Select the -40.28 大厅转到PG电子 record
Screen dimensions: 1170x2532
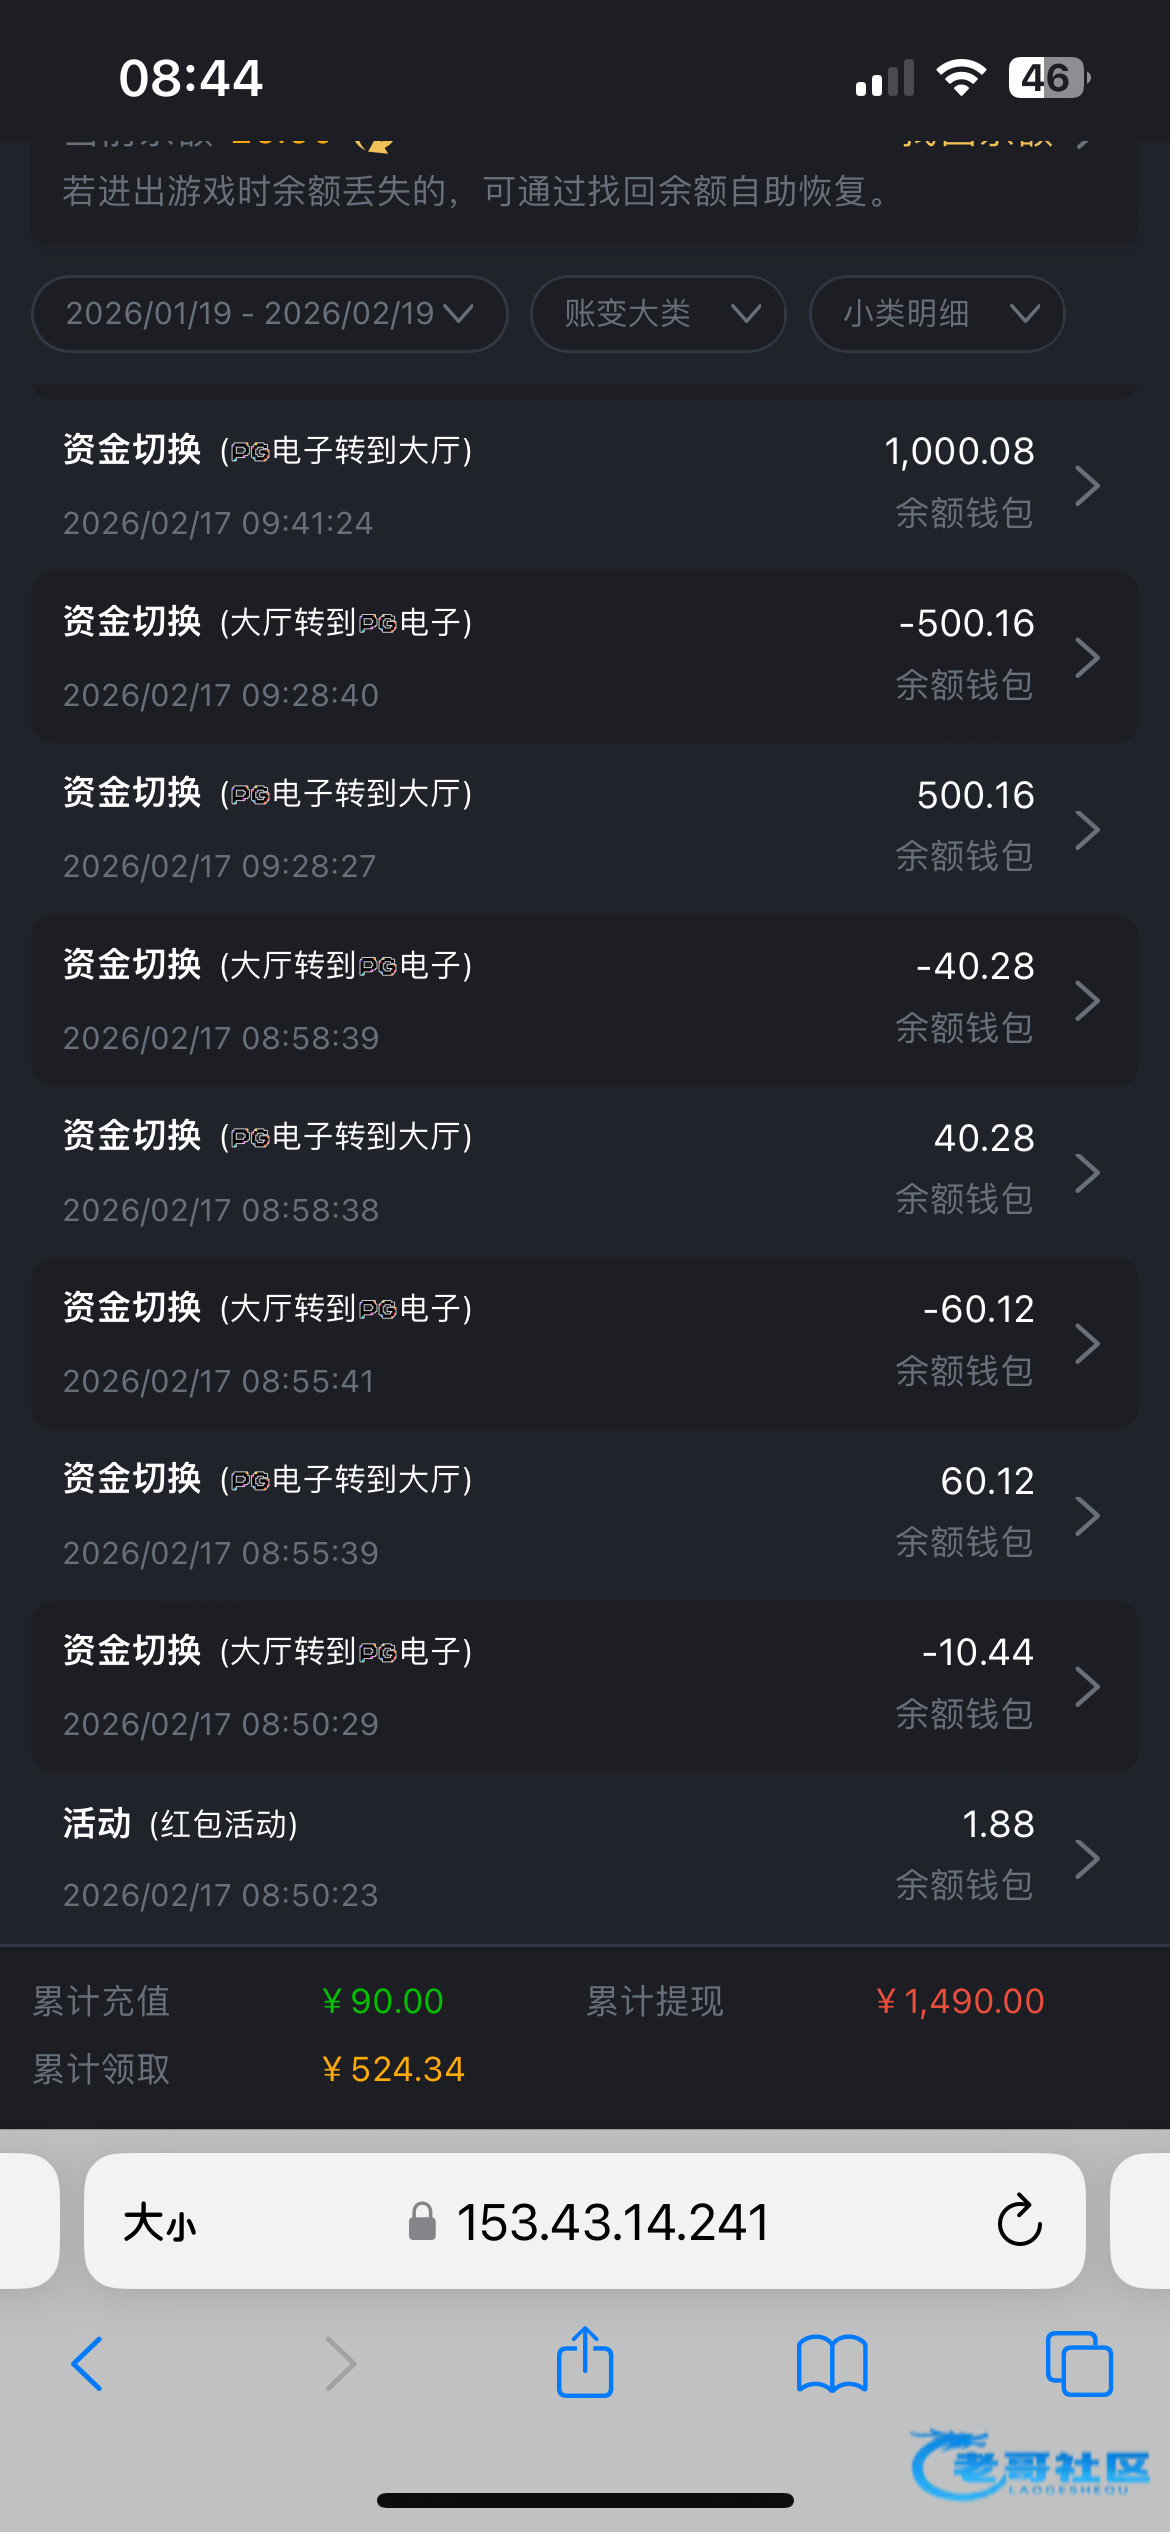coord(584,1000)
